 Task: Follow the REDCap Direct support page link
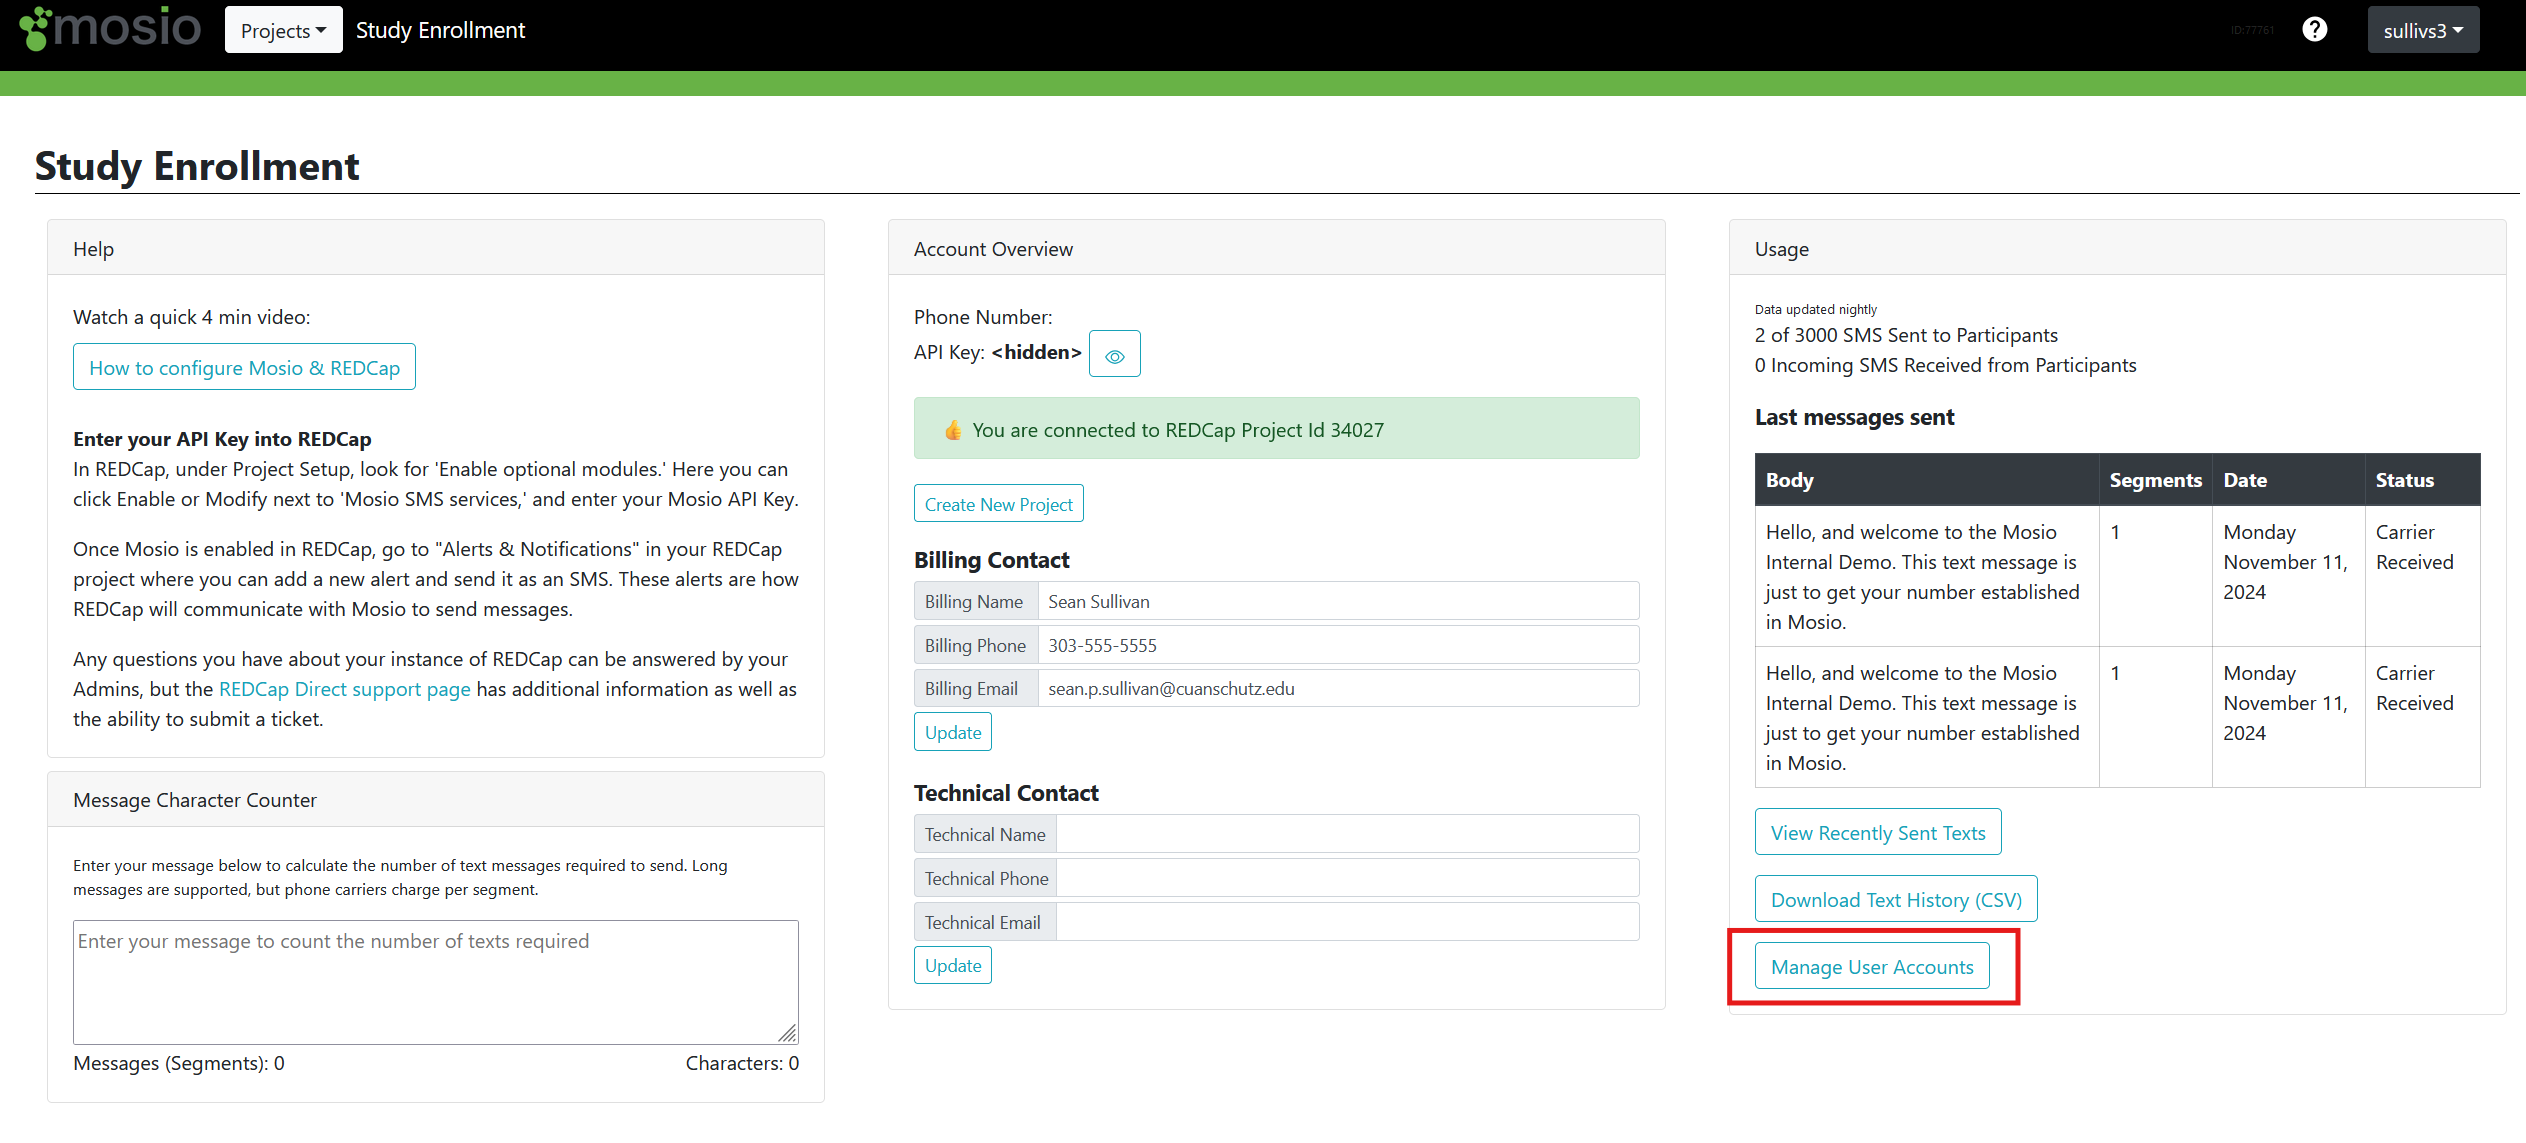[x=344, y=689]
